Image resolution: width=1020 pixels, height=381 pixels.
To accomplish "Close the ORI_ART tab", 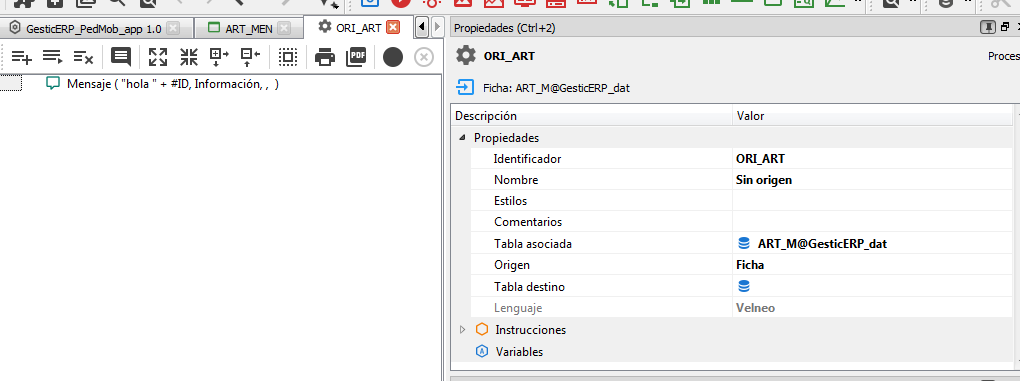I will coord(393,27).
